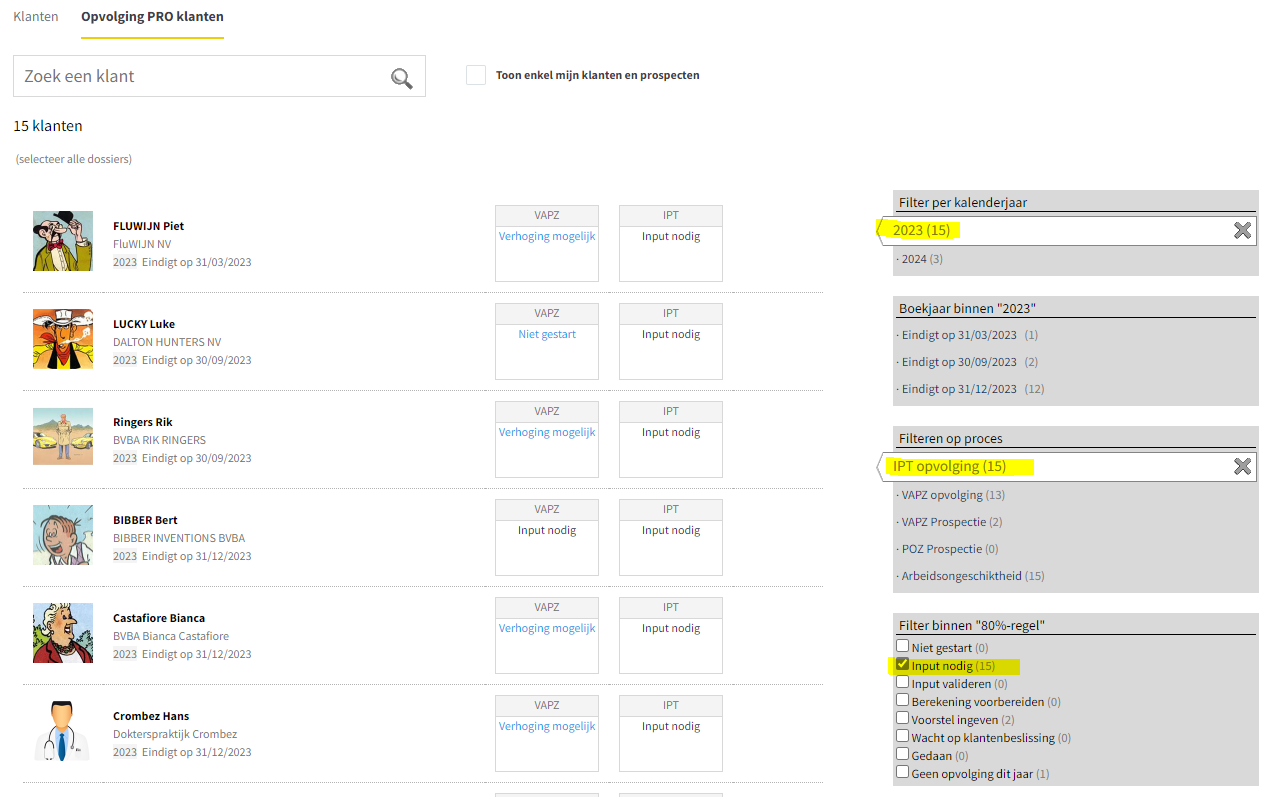Remove the 2023 calendar year filter

[x=1241, y=231]
